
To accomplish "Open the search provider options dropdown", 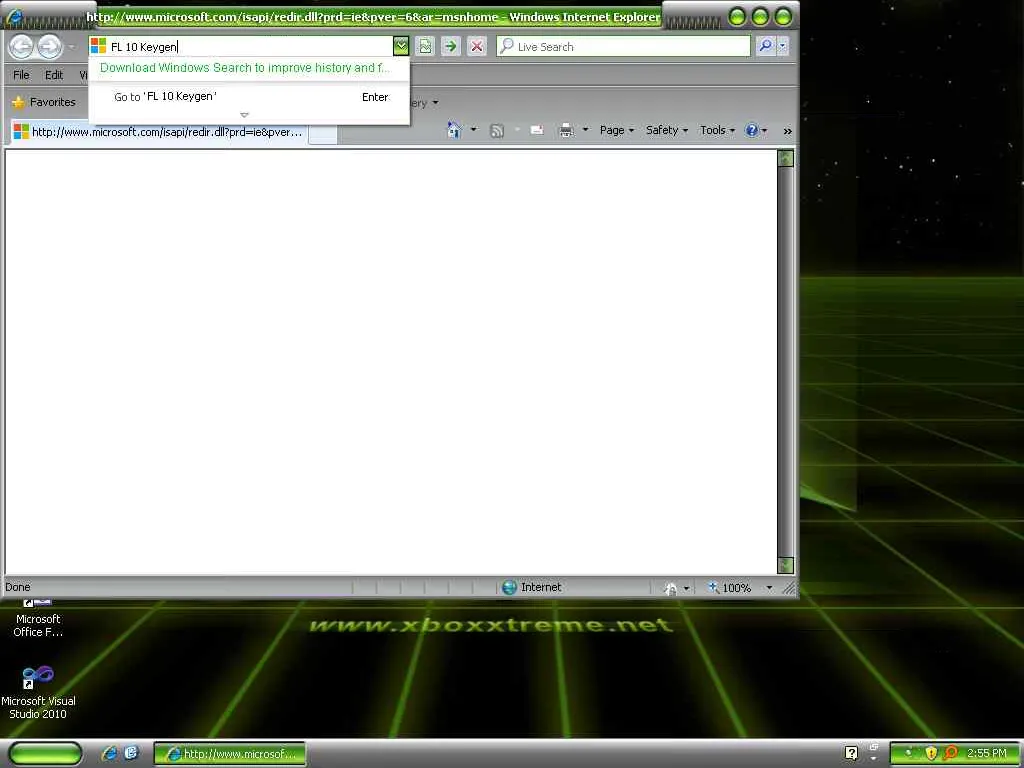I will (x=782, y=46).
